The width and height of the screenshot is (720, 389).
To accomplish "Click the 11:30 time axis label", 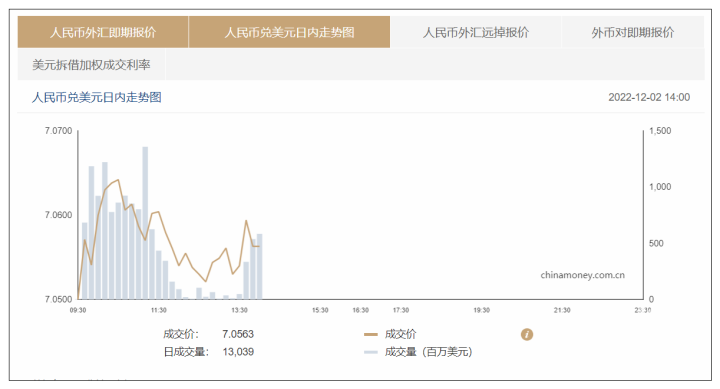I will point(158,310).
